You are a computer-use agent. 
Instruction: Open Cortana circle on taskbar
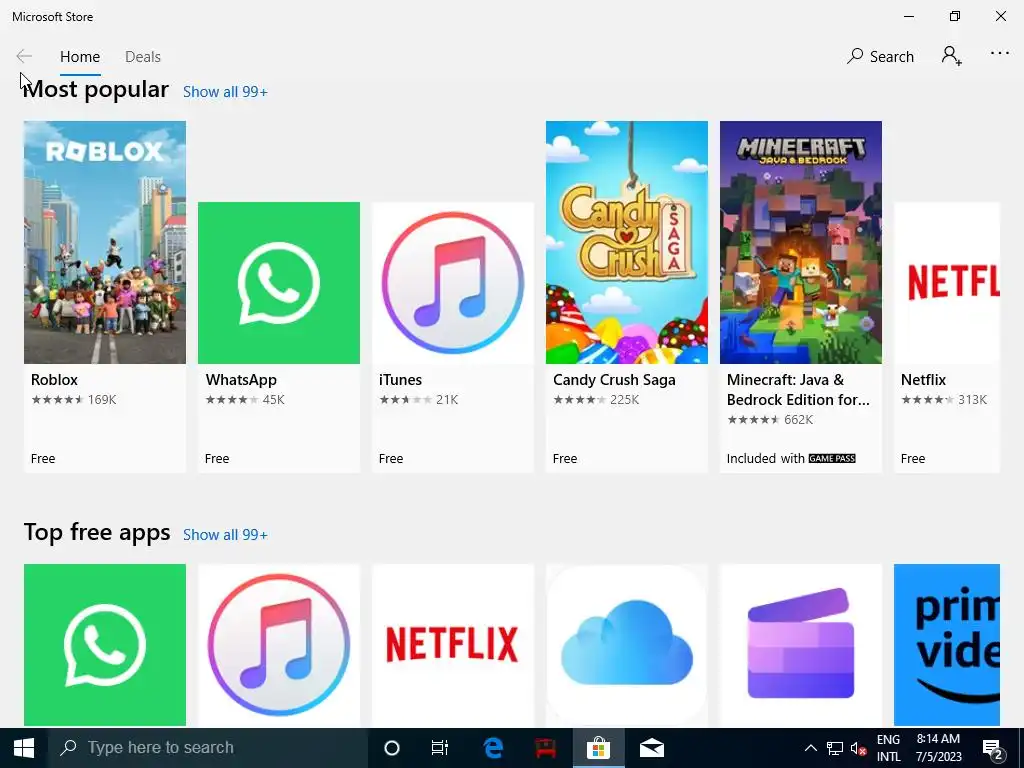392,748
